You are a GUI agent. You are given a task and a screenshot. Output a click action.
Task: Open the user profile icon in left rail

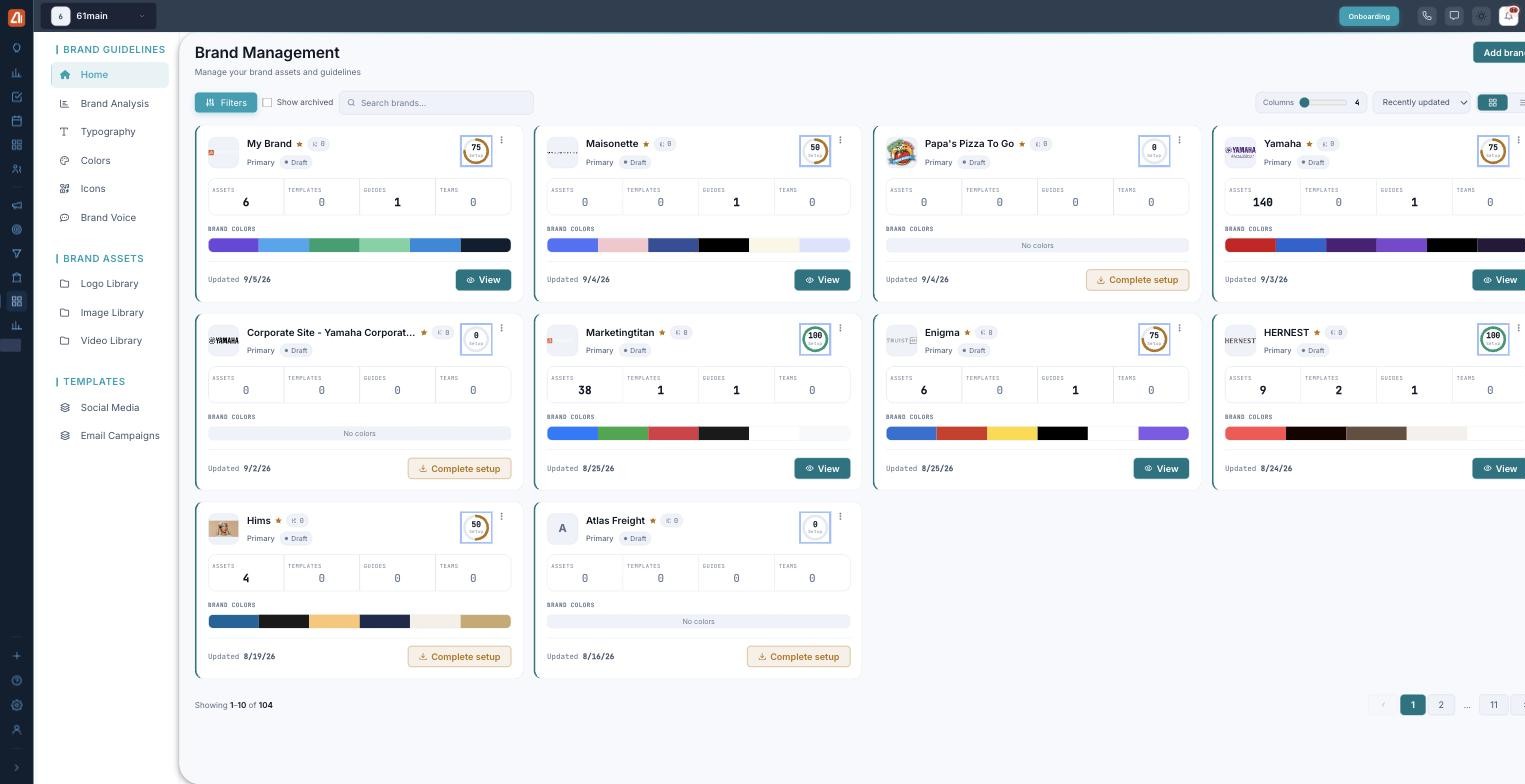pos(16,730)
